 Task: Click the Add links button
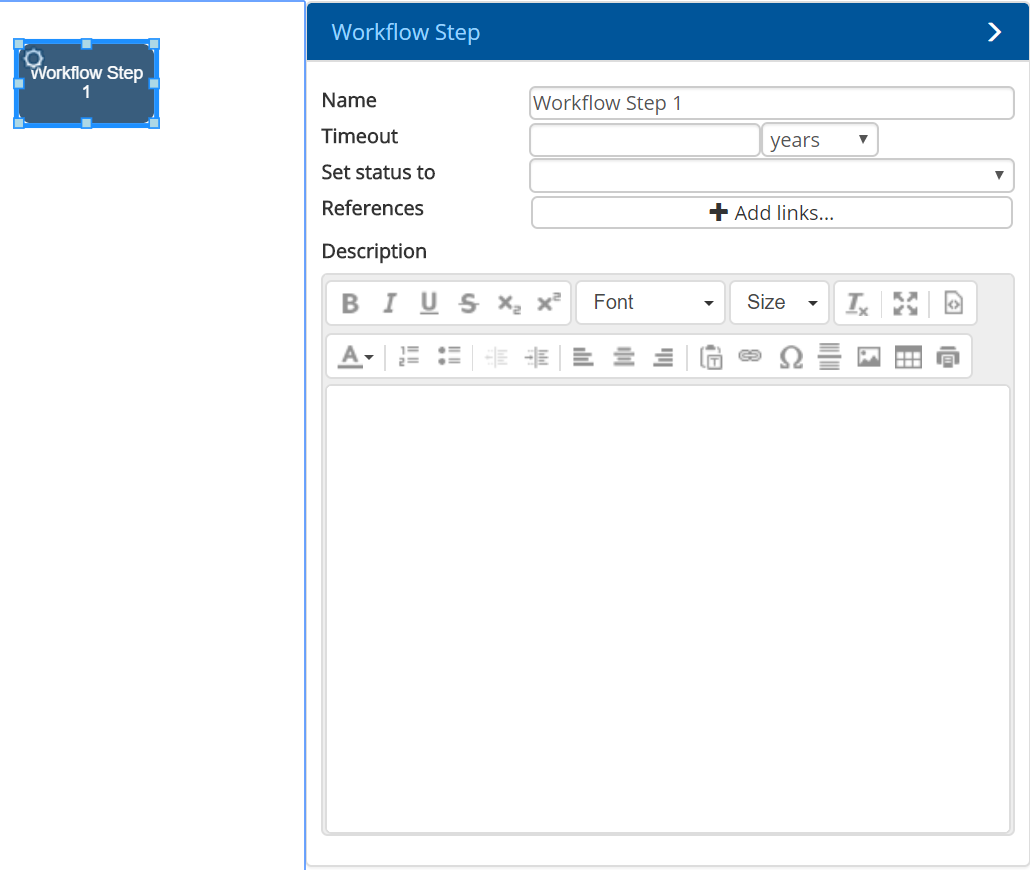point(771,213)
